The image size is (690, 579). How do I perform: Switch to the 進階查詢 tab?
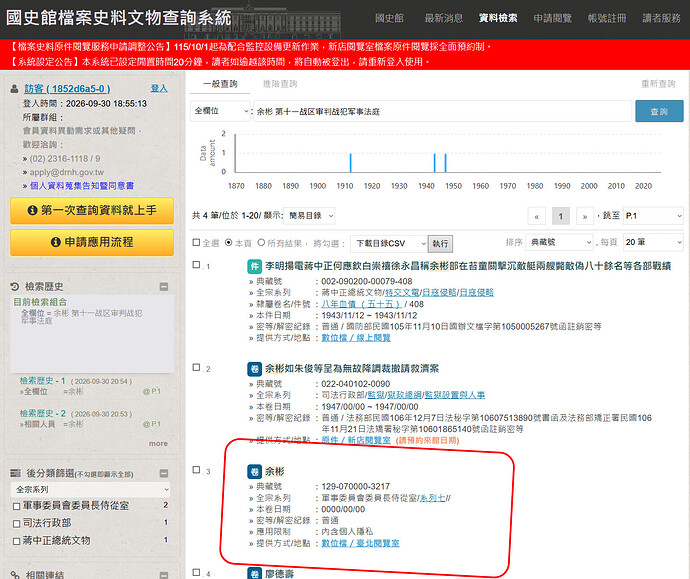280,84
